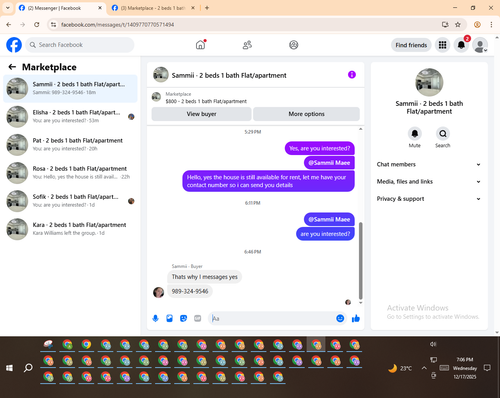Open weather widget showing 23°C

(400, 368)
